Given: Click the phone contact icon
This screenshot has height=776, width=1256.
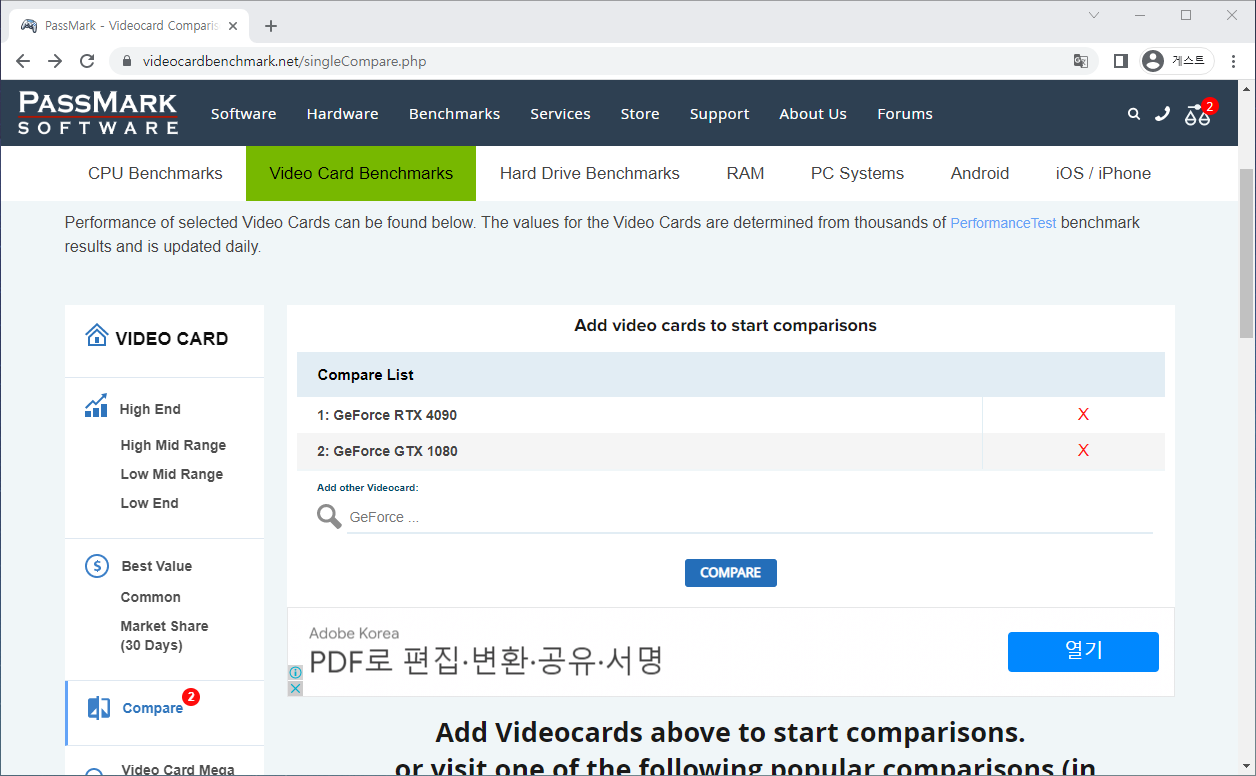Looking at the screenshot, I should tap(1162, 113).
